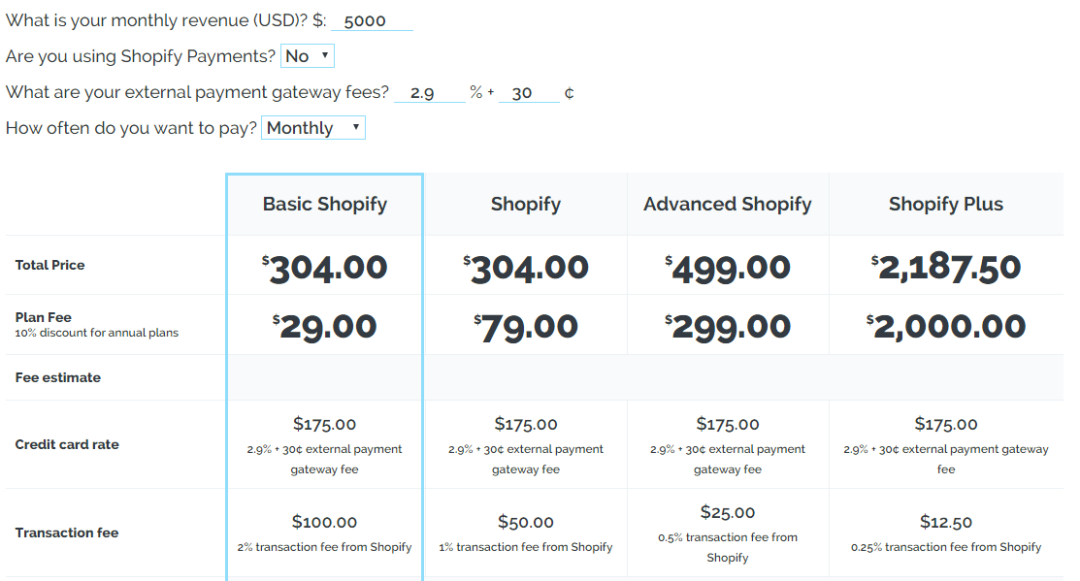Click the $12.50 Shopify Plus transaction fee
The width and height of the screenshot is (1080, 581).
click(946, 522)
